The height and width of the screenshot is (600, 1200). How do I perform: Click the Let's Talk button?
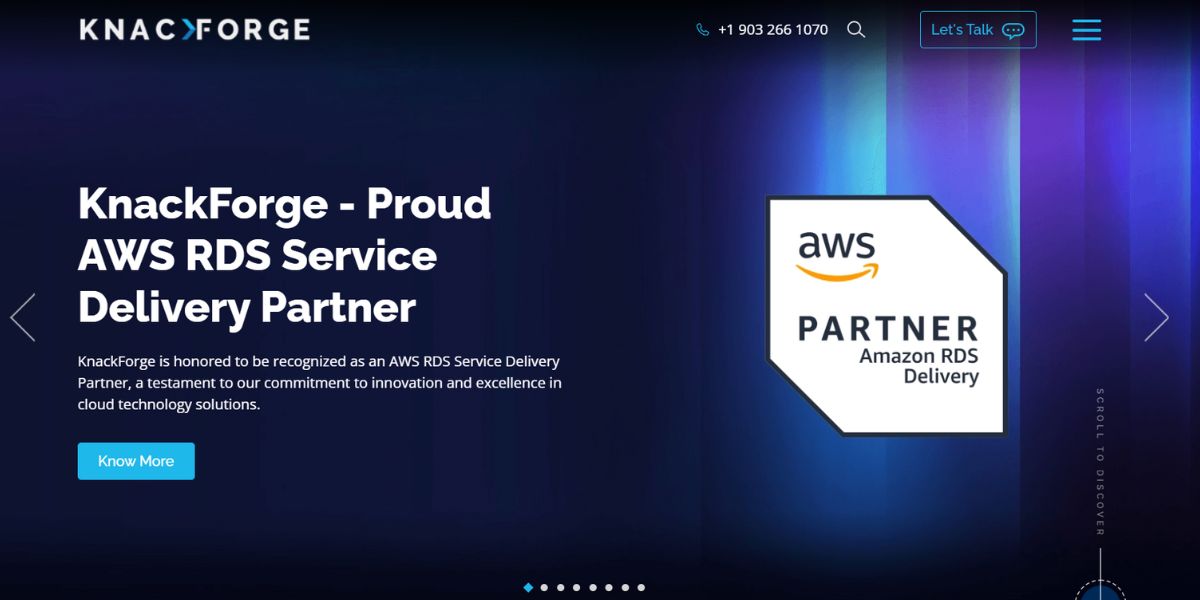pyautogui.click(x=977, y=30)
